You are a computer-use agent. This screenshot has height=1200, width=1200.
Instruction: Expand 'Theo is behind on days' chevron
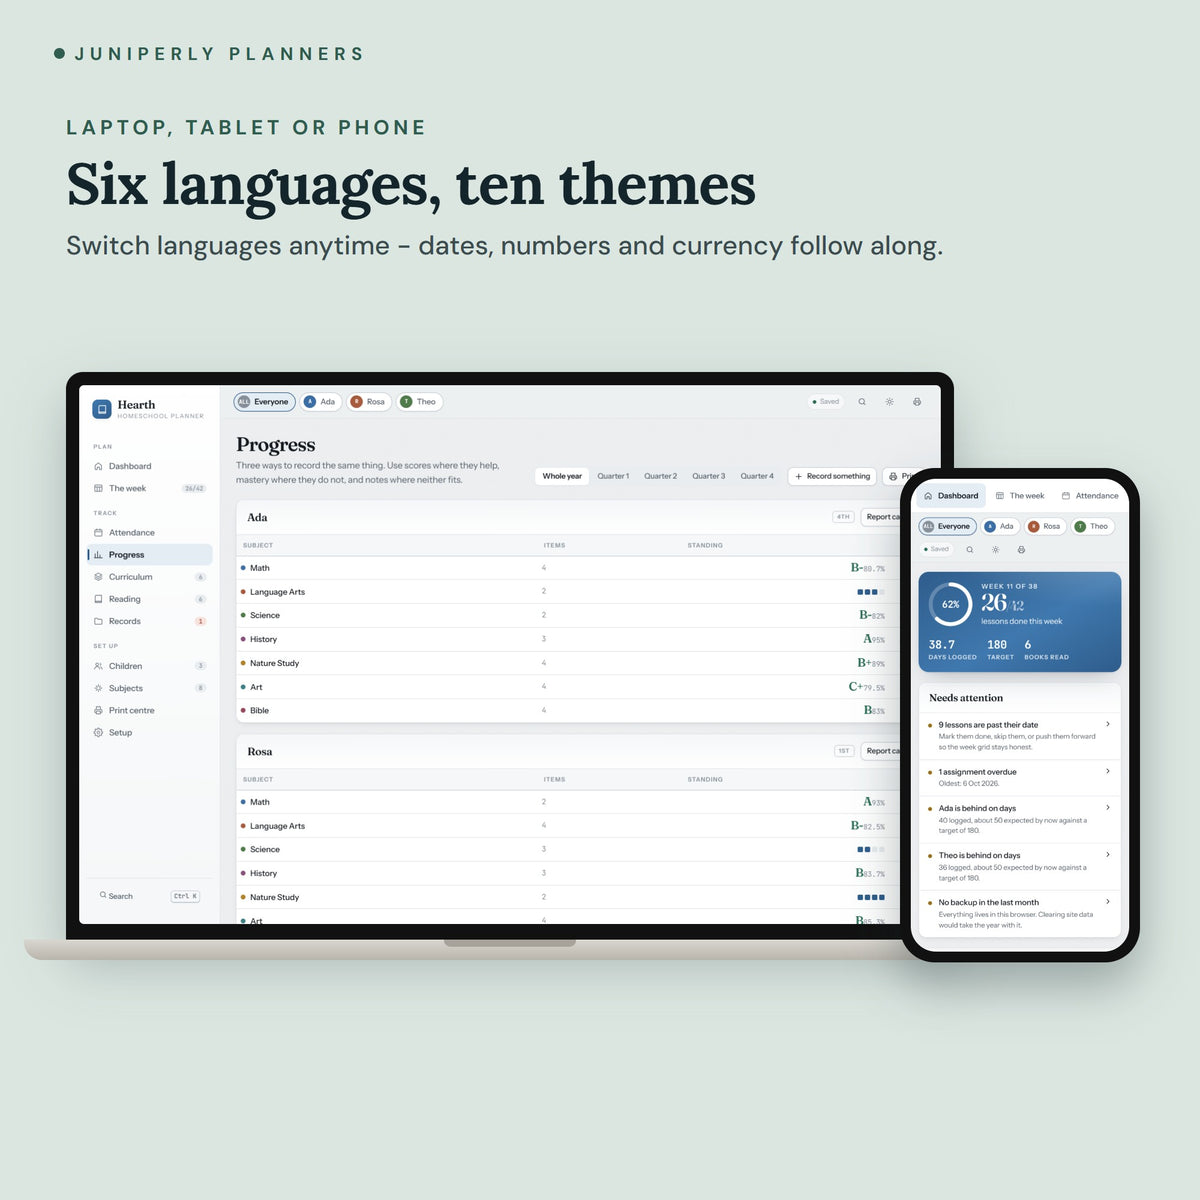click(1107, 854)
